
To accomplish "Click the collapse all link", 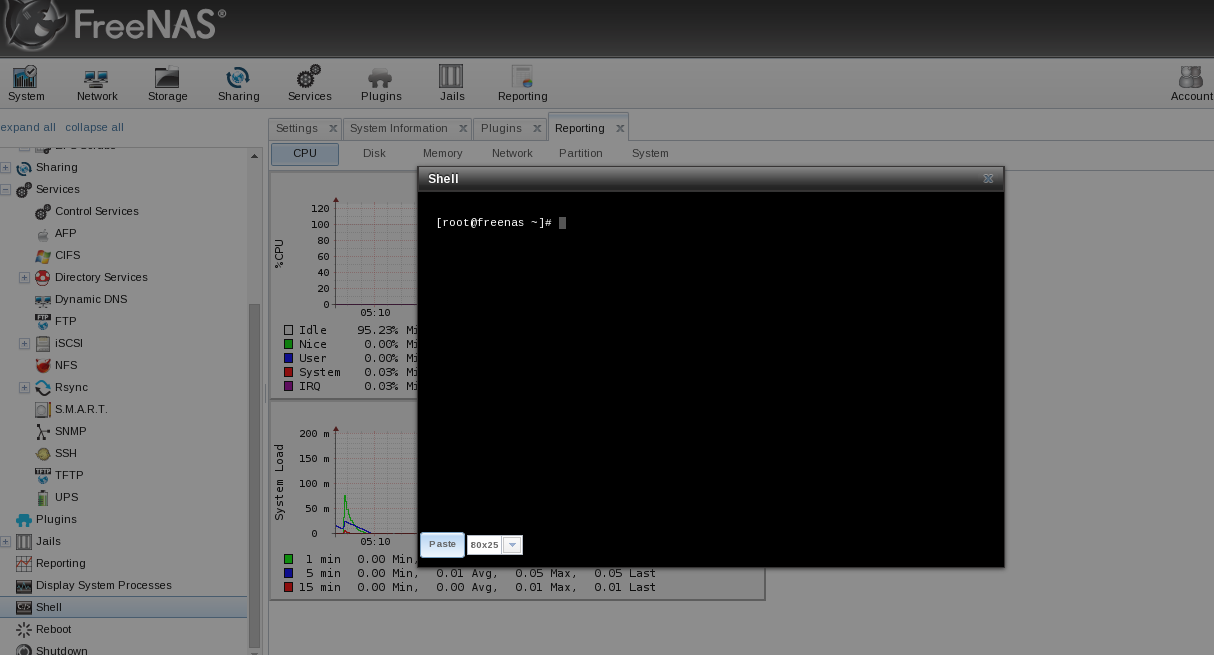I will click(x=94, y=127).
